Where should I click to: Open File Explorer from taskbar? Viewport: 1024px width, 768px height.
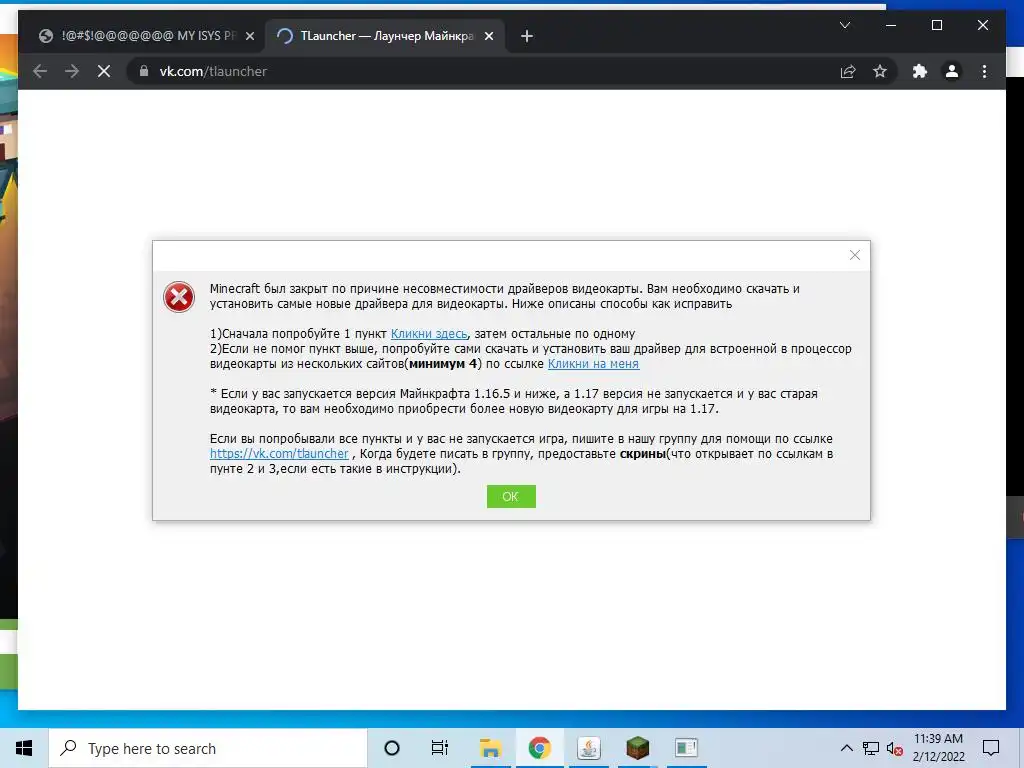click(x=490, y=748)
